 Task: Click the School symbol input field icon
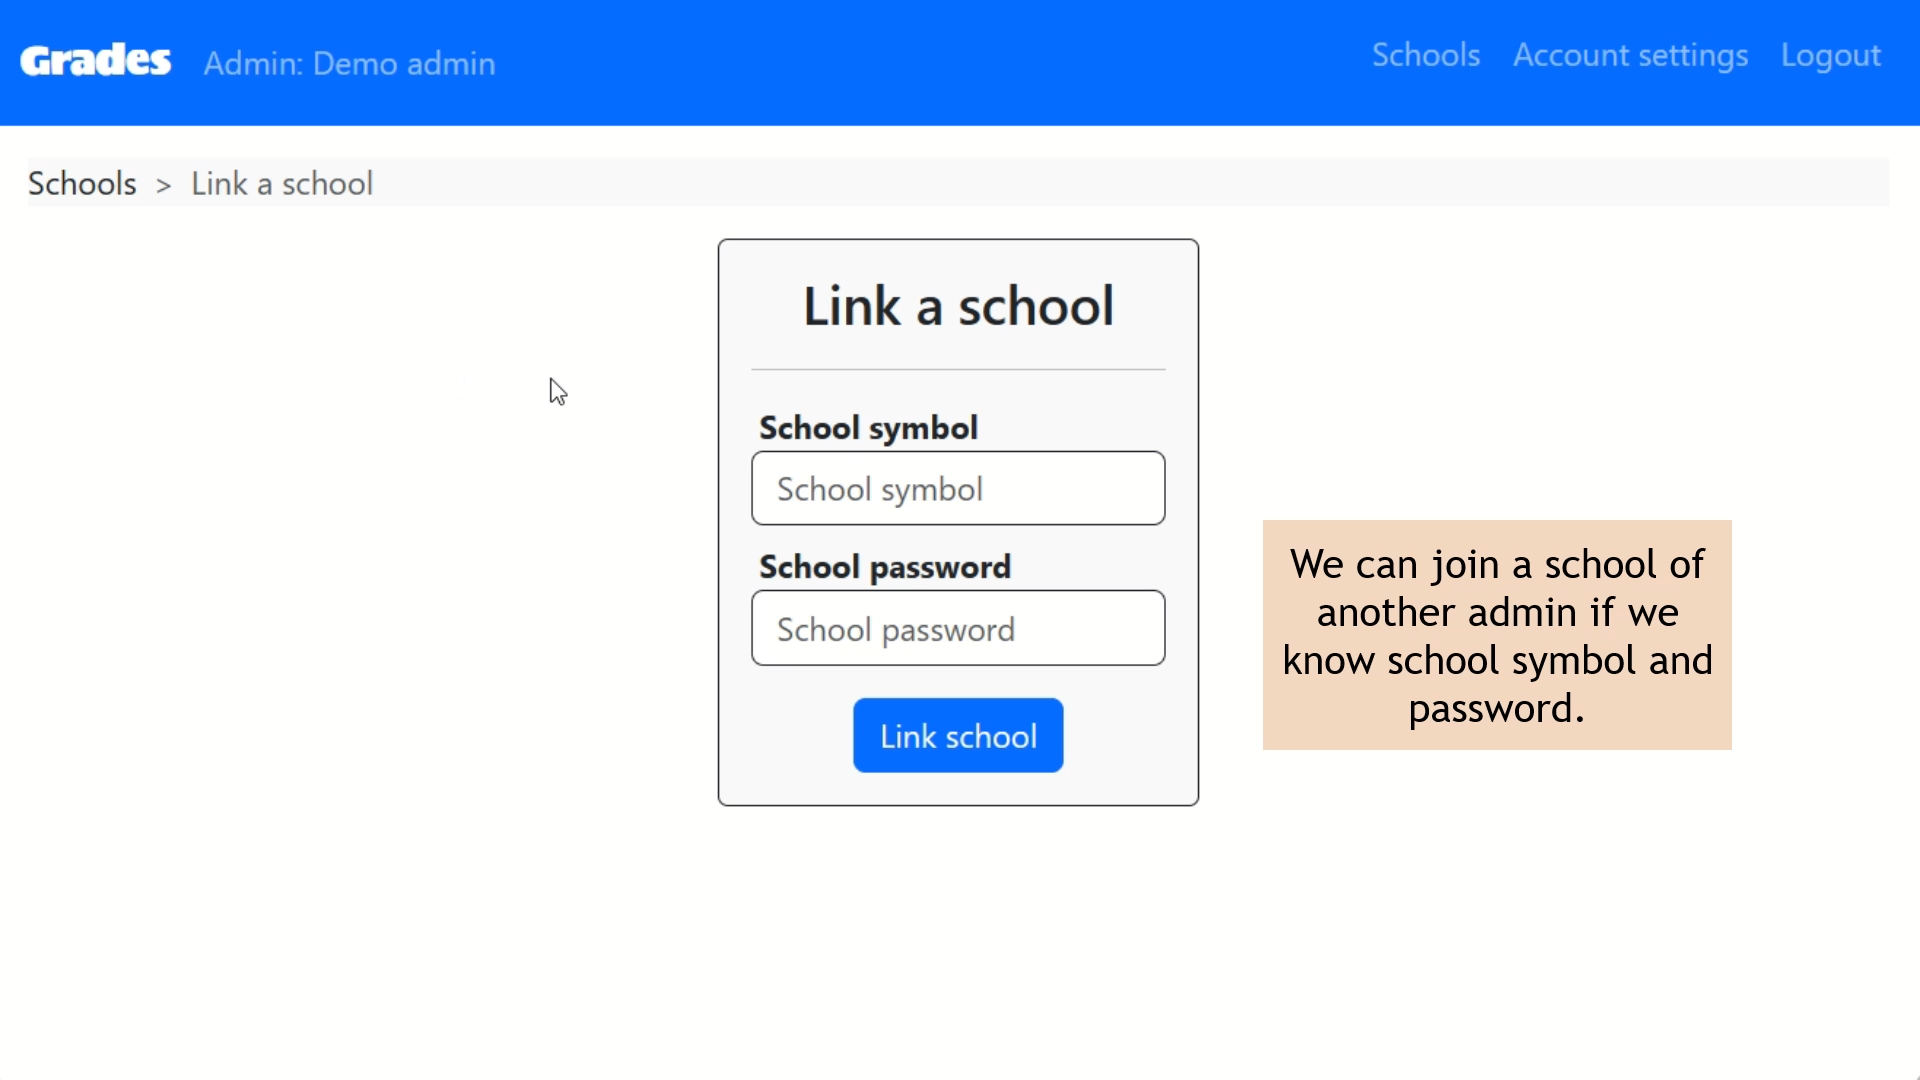tap(960, 489)
